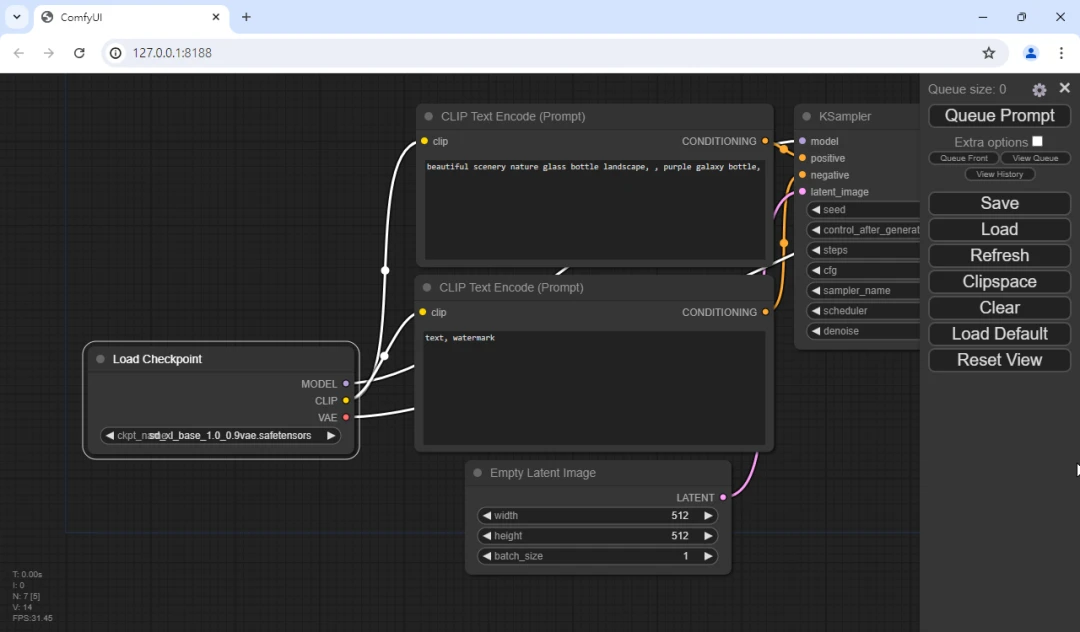Bookmark this page with star icon
Screen dimensions: 1080x632
(x=988, y=53)
